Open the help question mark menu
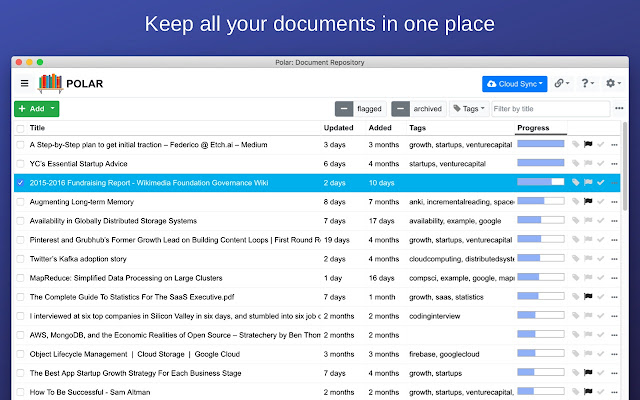Image resolution: width=640 pixels, height=400 pixels. [x=587, y=83]
